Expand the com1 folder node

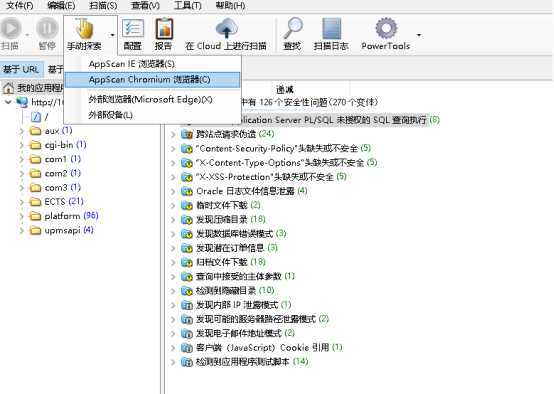tap(22, 159)
